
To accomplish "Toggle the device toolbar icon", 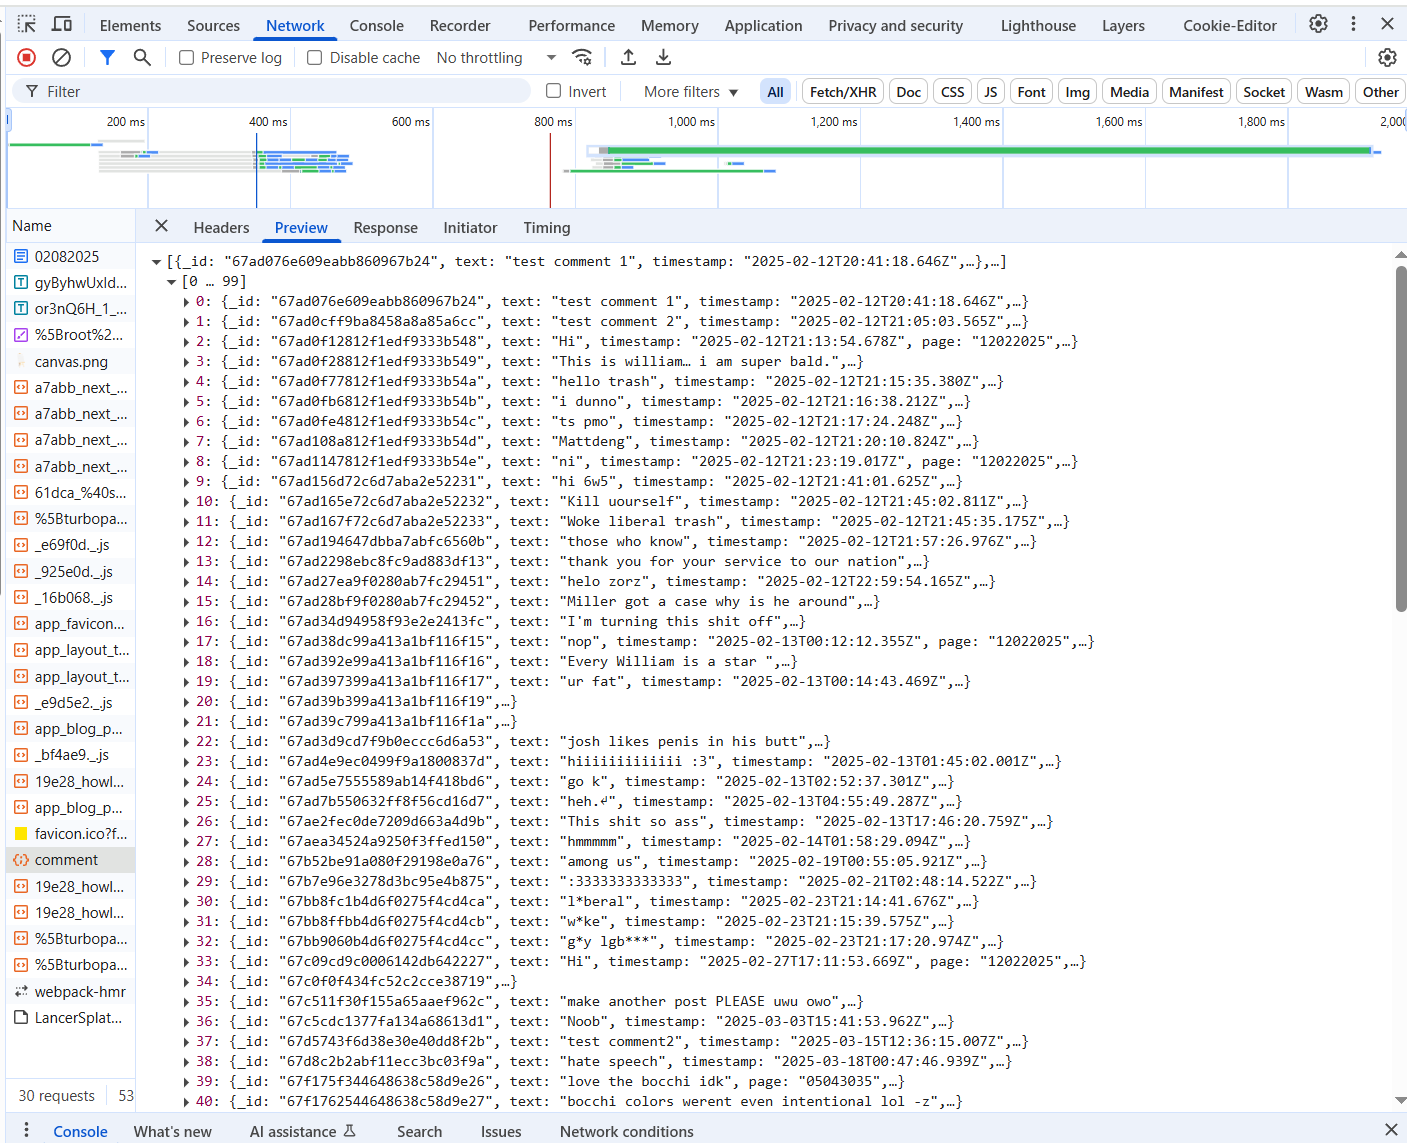I will click(x=62, y=24).
